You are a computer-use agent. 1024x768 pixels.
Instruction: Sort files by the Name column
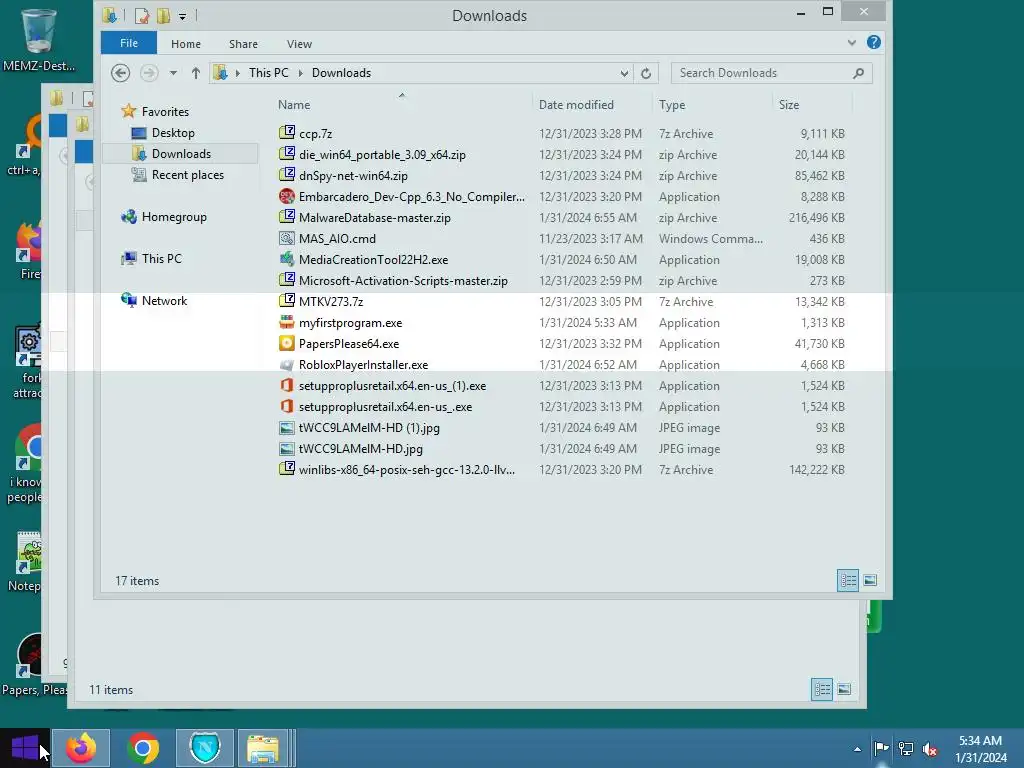[x=294, y=104]
